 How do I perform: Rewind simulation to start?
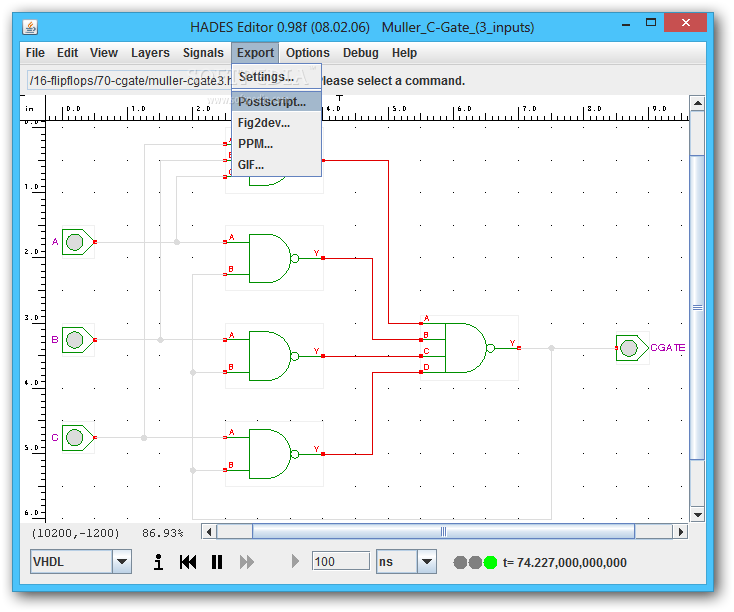pos(188,562)
